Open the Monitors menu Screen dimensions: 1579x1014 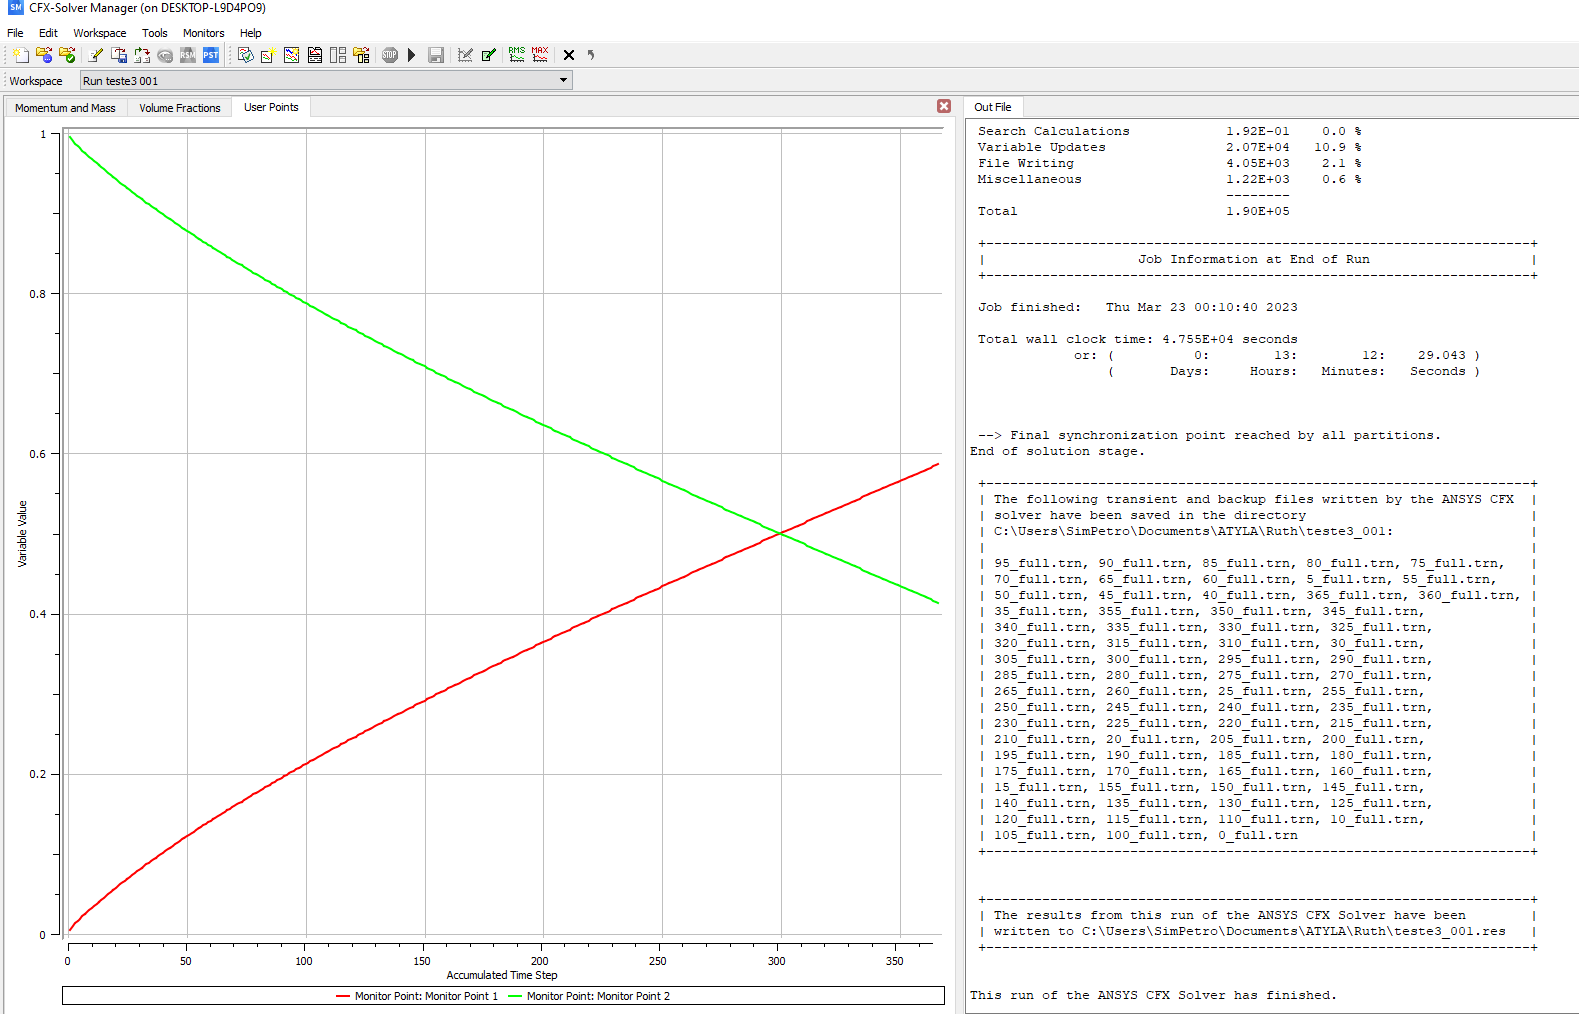[x=204, y=33]
